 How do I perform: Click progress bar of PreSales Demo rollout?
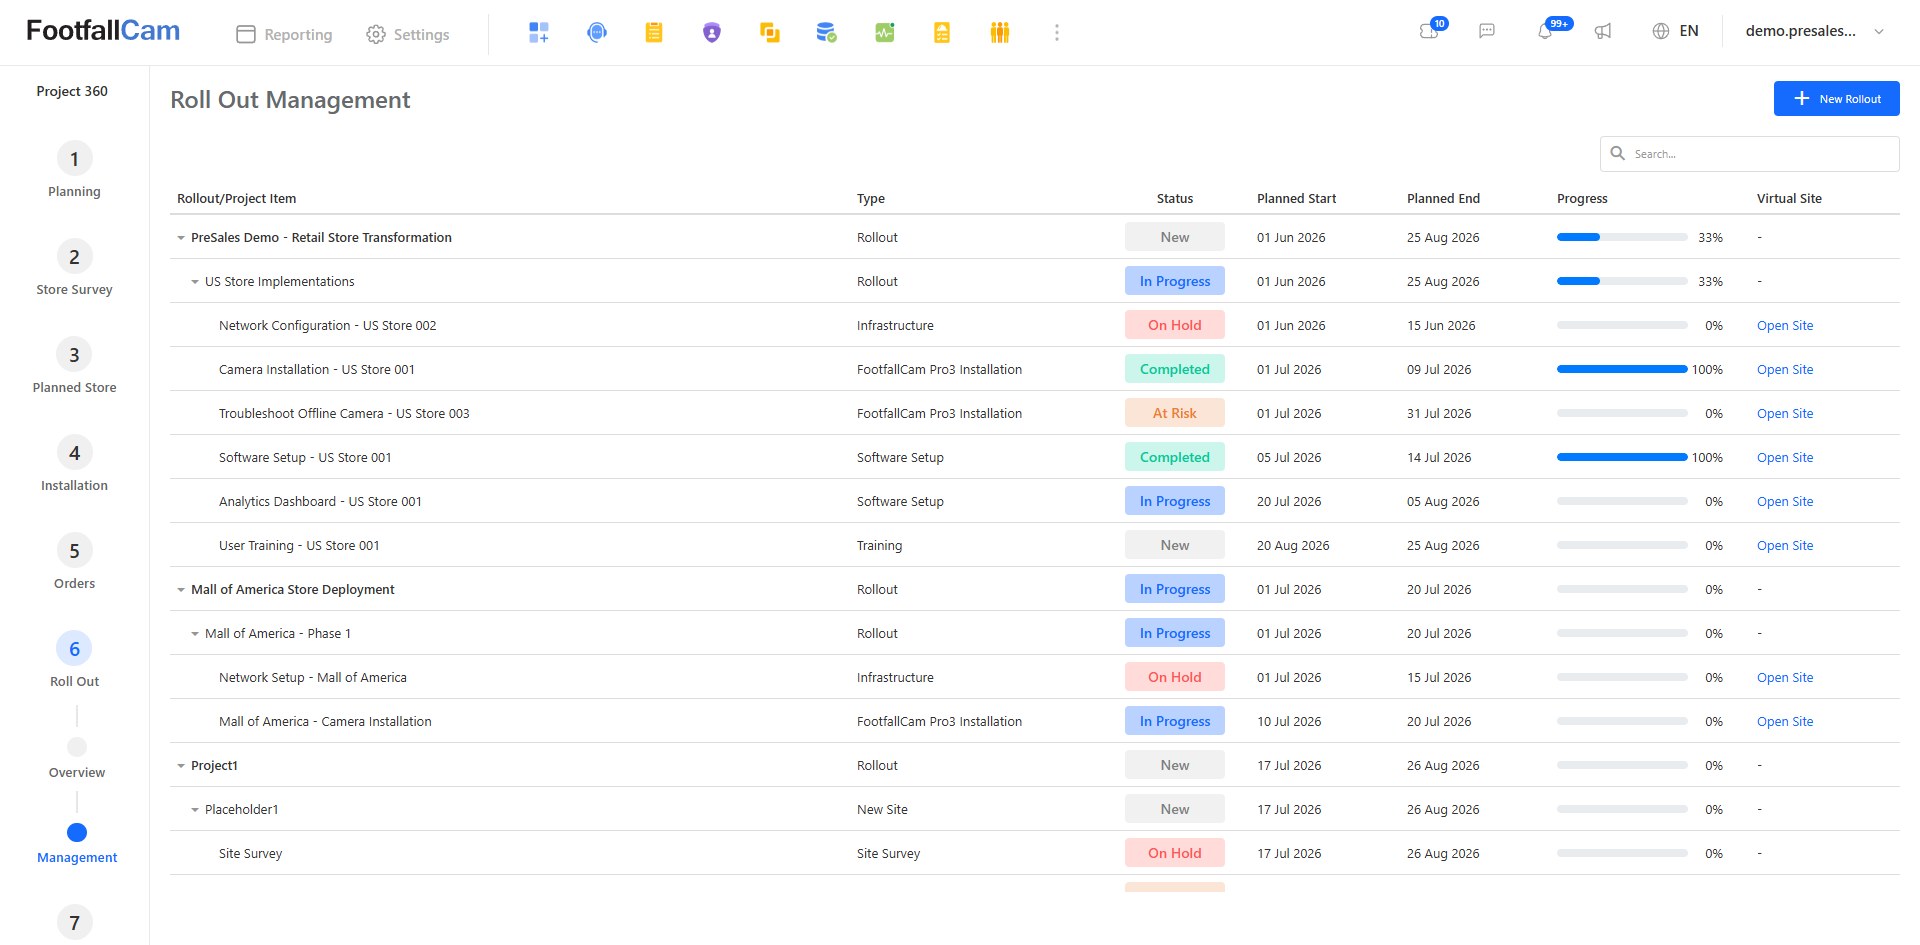[1622, 238]
